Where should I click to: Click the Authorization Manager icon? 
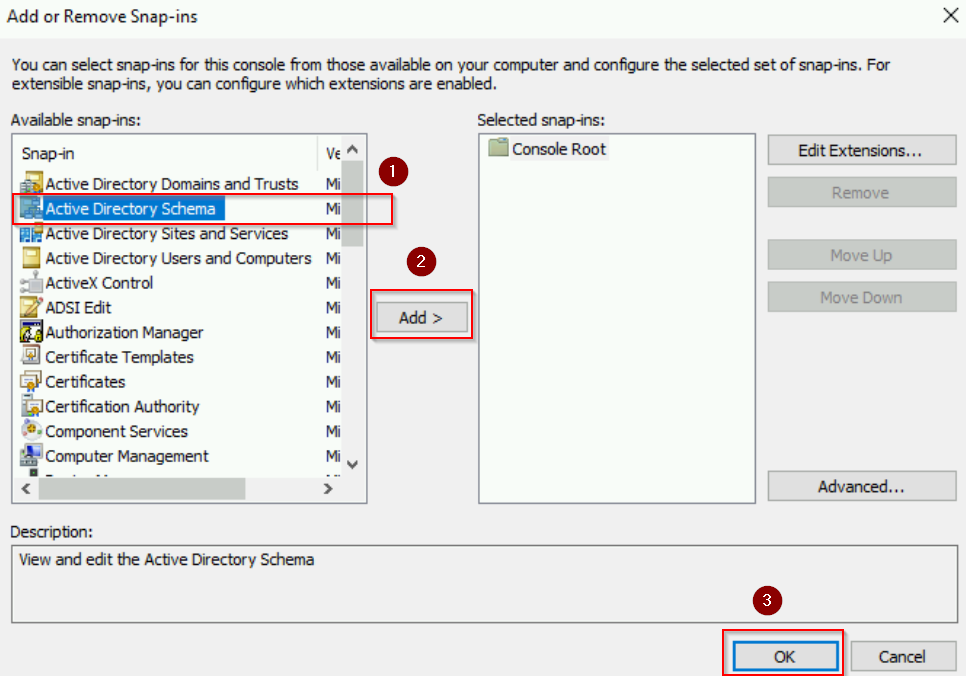coord(31,332)
